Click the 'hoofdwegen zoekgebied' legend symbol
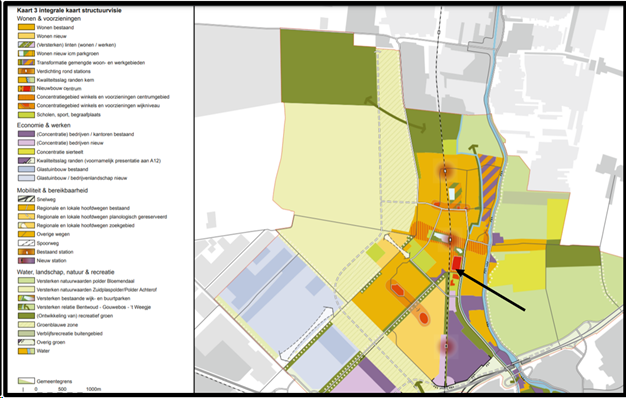626x398 pixels. click(x=26, y=226)
